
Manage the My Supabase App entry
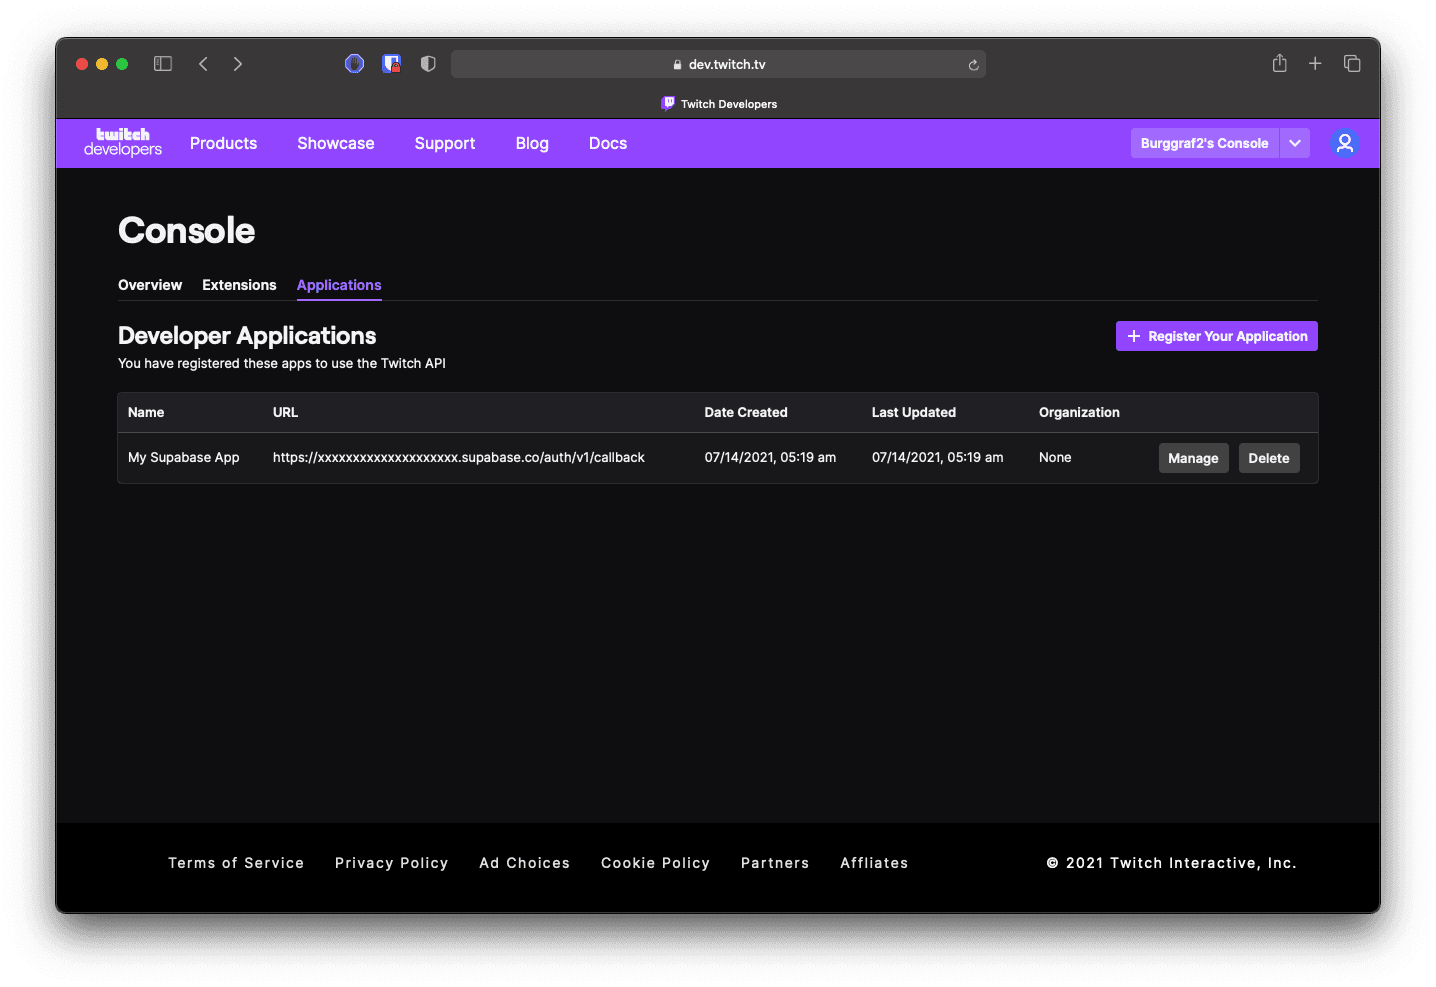[x=1193, y=458]
